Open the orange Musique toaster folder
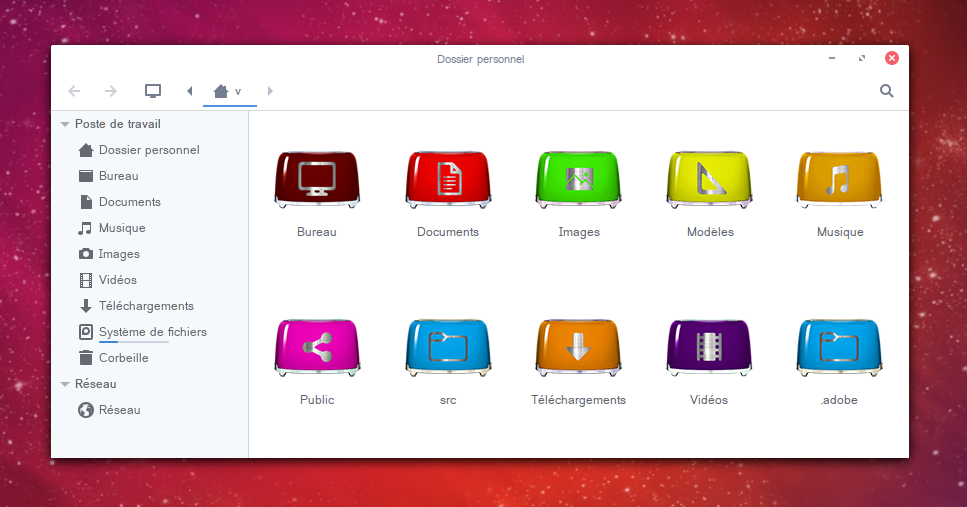This screenshot has height=507, width=967. pyautogui.click(x=839, y=179)
